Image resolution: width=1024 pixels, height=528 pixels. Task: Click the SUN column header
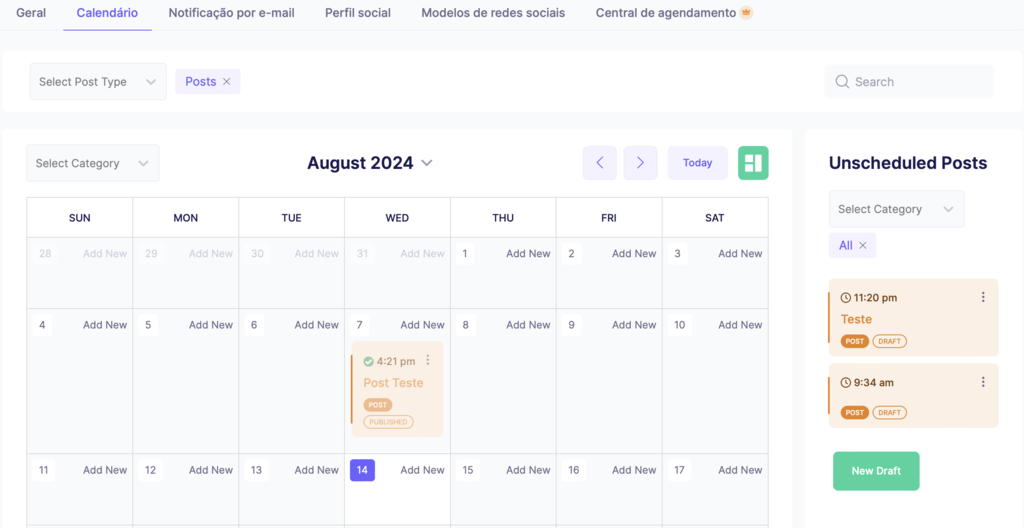(80, 218)
